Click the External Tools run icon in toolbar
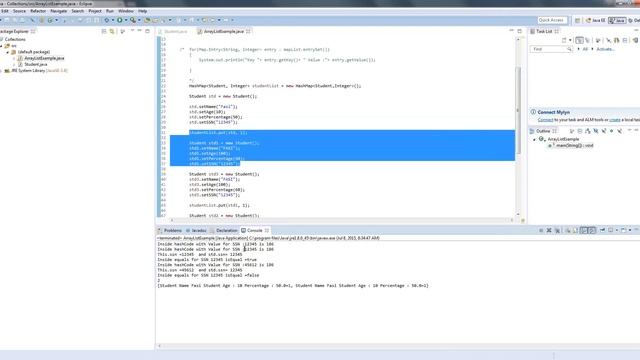The image size is (640, 360). coord(133,20)
